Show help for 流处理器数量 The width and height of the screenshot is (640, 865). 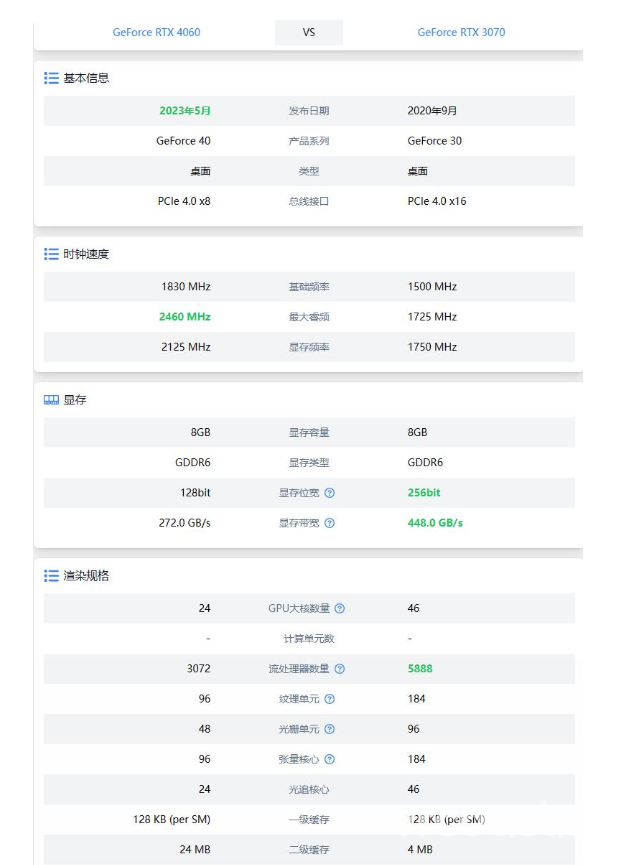click(340, 669)
